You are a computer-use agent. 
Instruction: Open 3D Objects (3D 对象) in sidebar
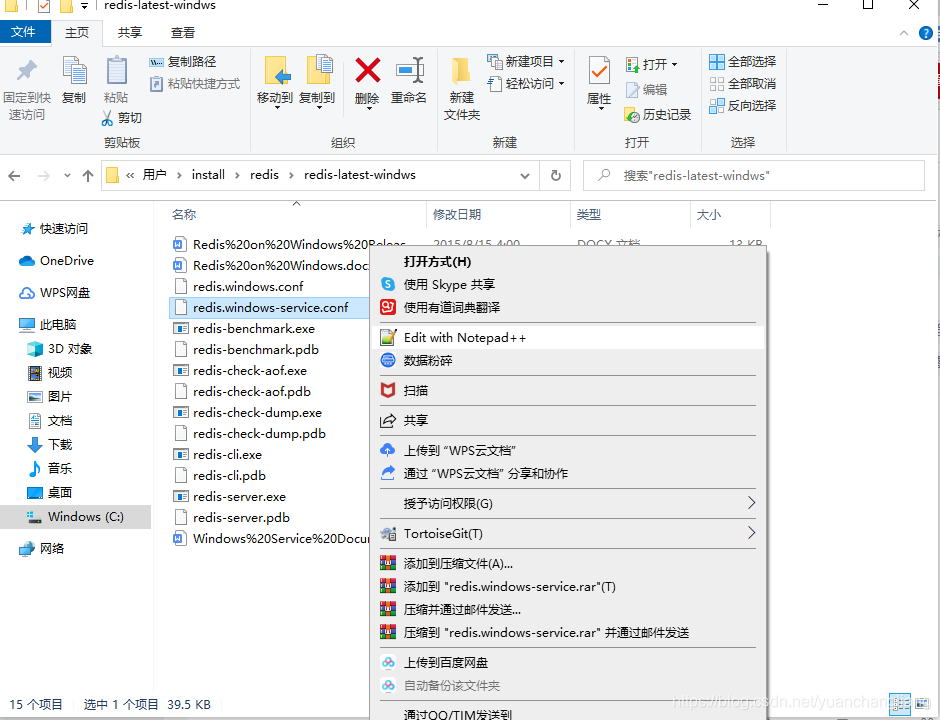[60, 348]
